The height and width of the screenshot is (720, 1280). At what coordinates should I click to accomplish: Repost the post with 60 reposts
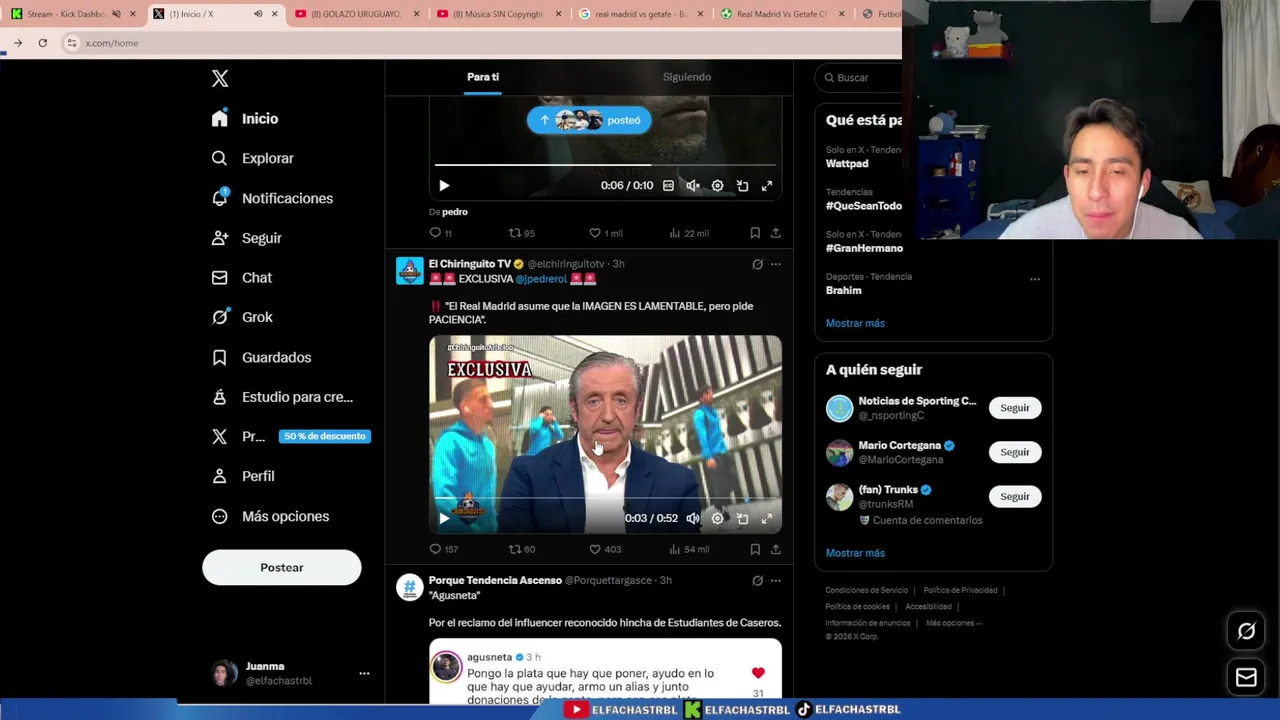click(521, 549)
